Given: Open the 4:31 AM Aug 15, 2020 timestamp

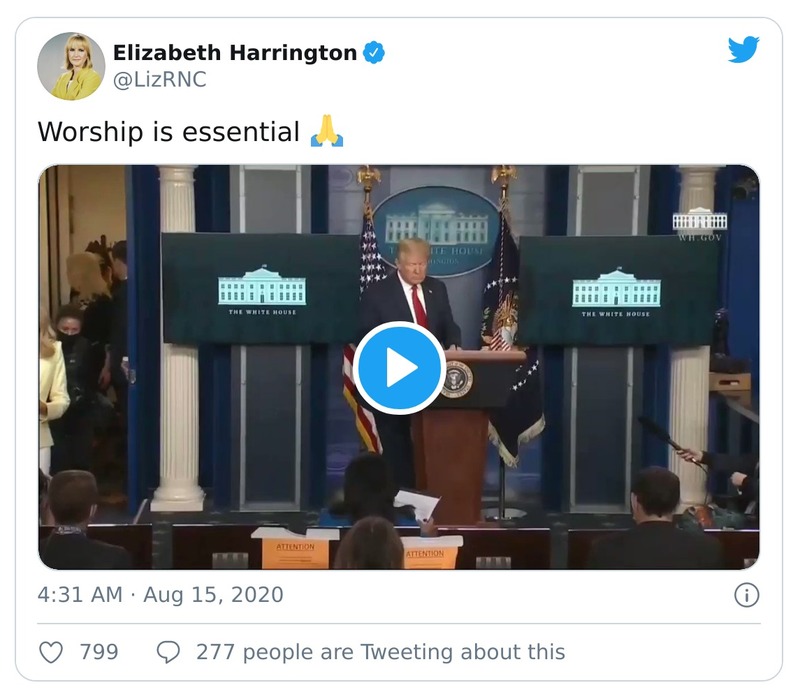Looking at the screenshot, I should coord(160,595).
